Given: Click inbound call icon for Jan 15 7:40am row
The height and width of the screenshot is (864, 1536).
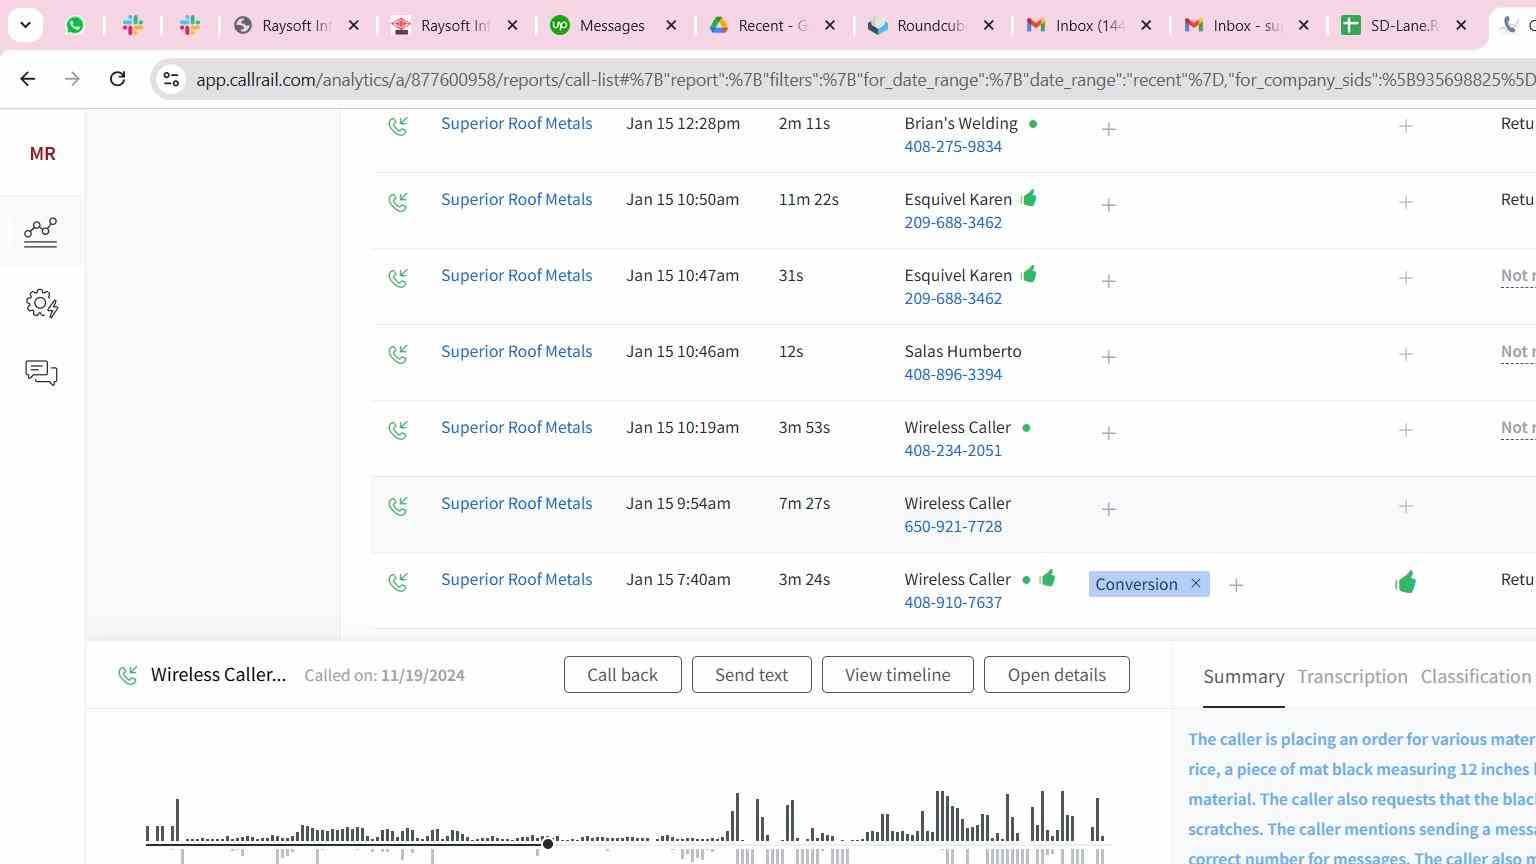Looking at the screenshot, I should (398, 582).
